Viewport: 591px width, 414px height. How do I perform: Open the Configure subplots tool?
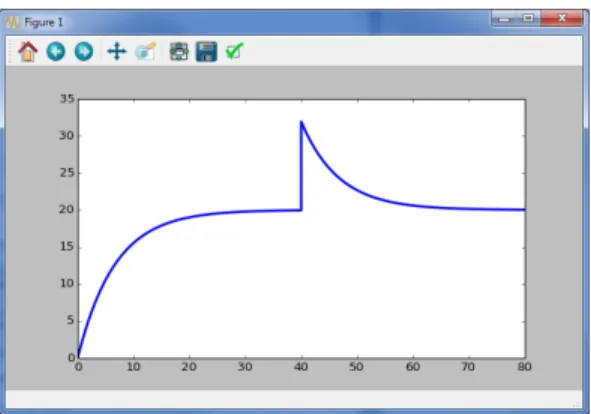179,52
